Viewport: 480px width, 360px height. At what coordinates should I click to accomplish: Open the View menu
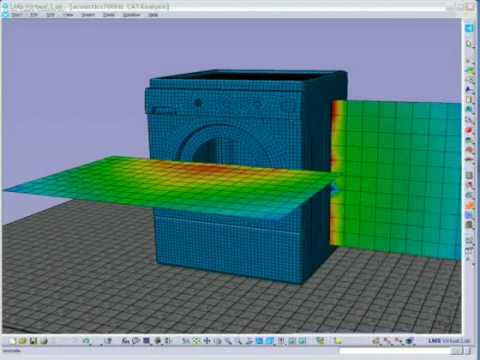68,15
